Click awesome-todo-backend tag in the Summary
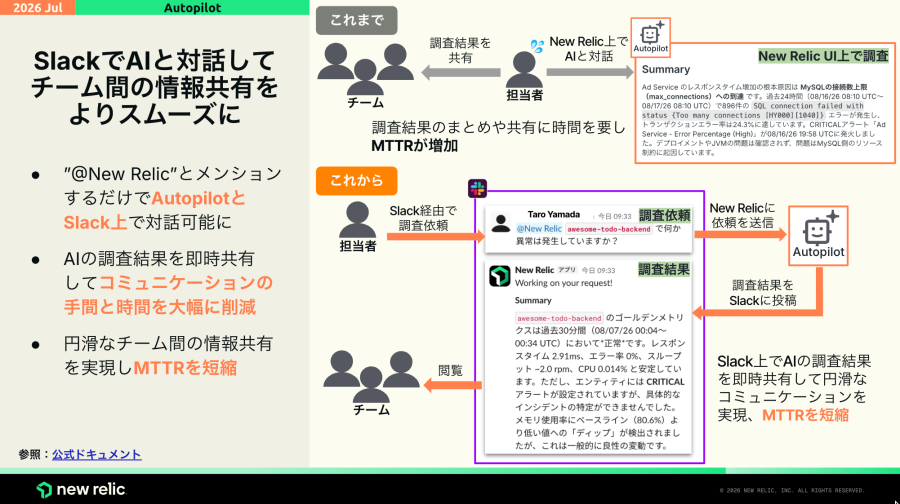Screen dimensions: 900x504 pos(558,318)
